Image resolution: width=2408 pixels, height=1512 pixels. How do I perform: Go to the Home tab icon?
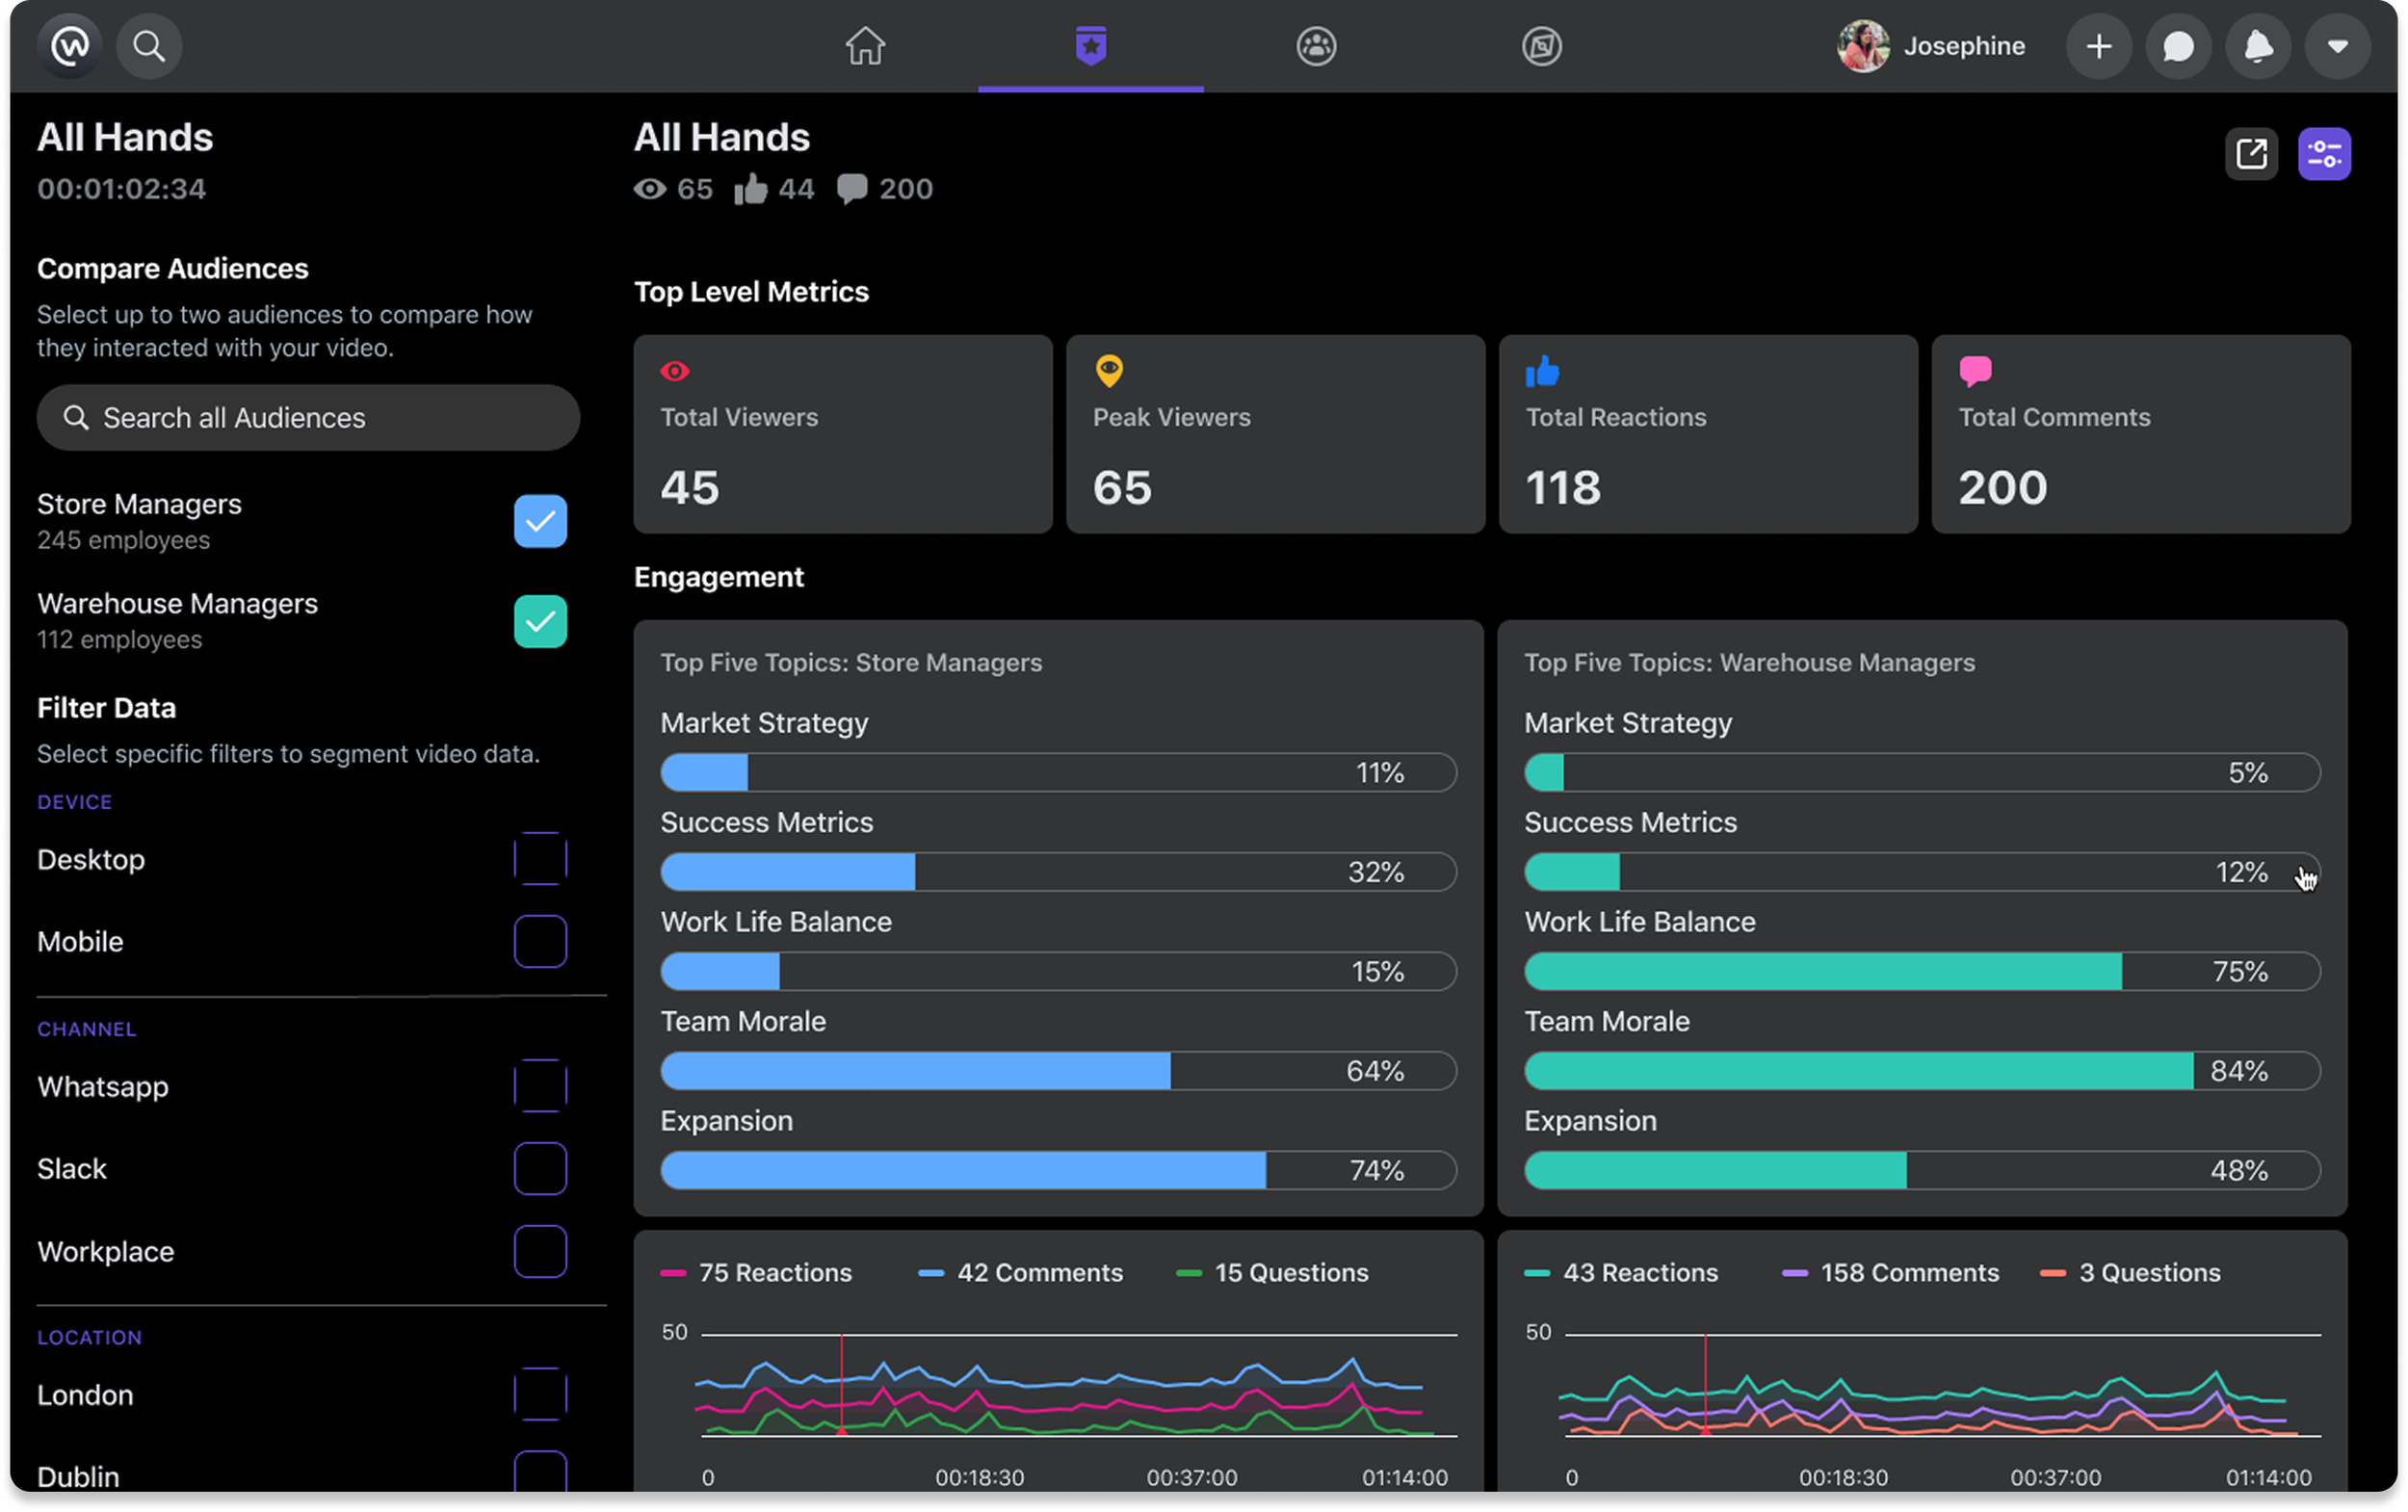click(x=865, y=46)
